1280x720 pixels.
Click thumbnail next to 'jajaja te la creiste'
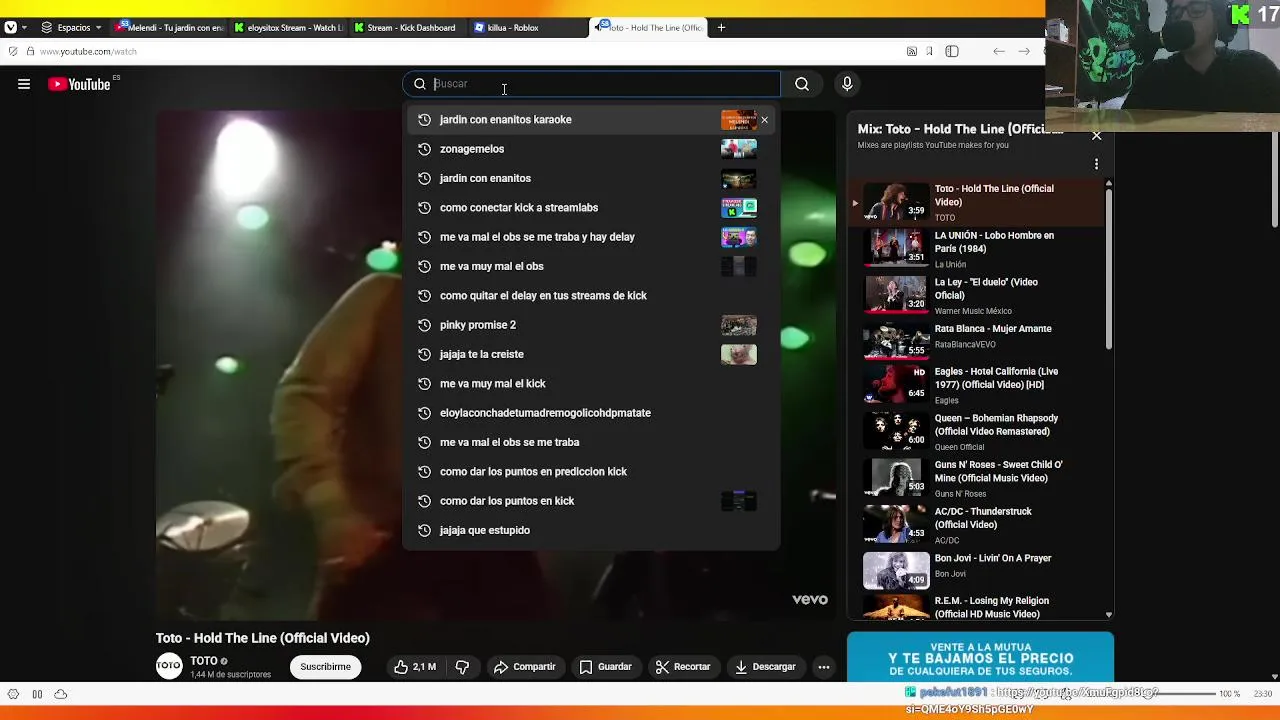[738, 354]
